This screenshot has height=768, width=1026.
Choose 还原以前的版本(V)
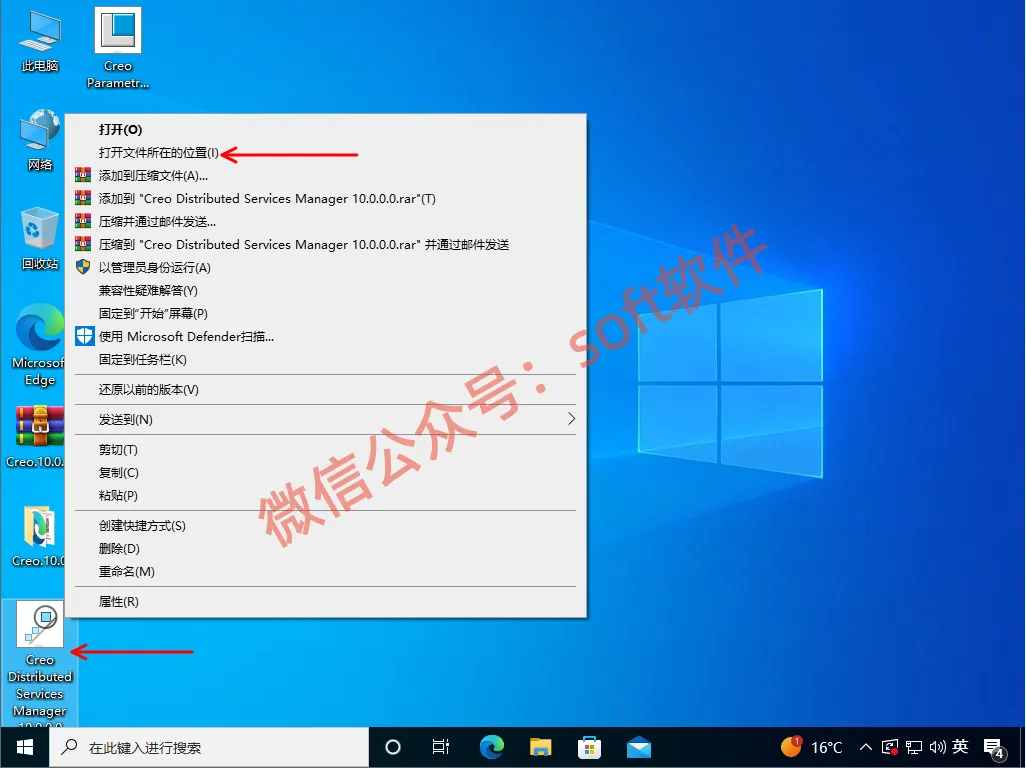[326, 390]
